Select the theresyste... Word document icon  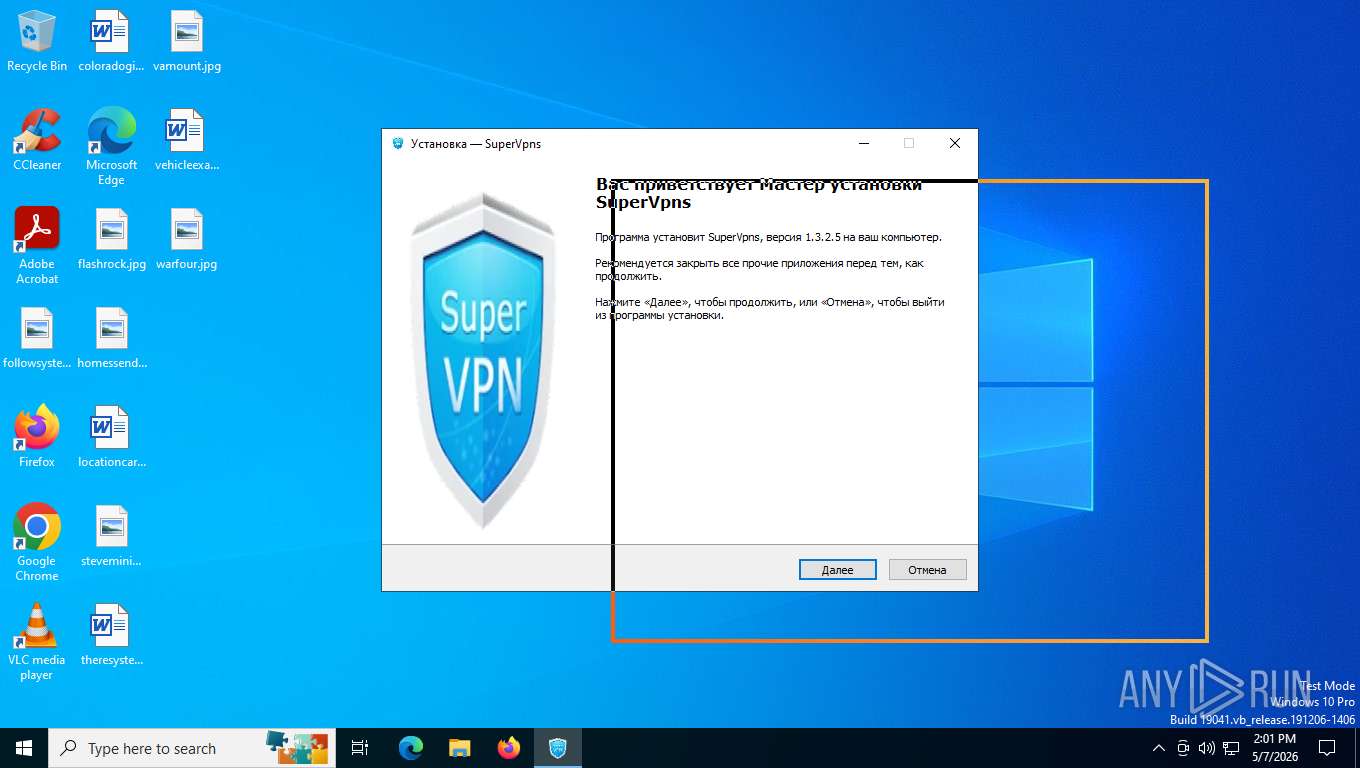pyautogui.click(x=112, y=635)
